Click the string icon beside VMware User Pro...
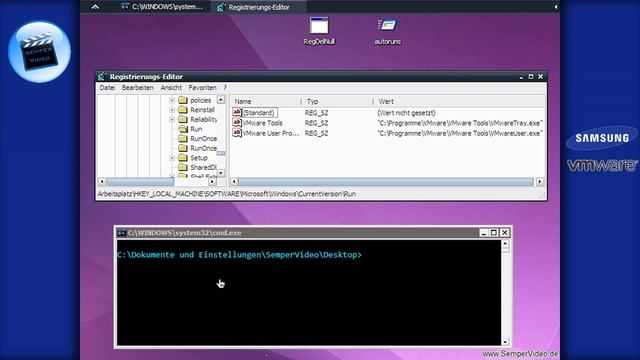Image resolution: width=640 pixels, height=360 pixels. click(x=237, y=133)
